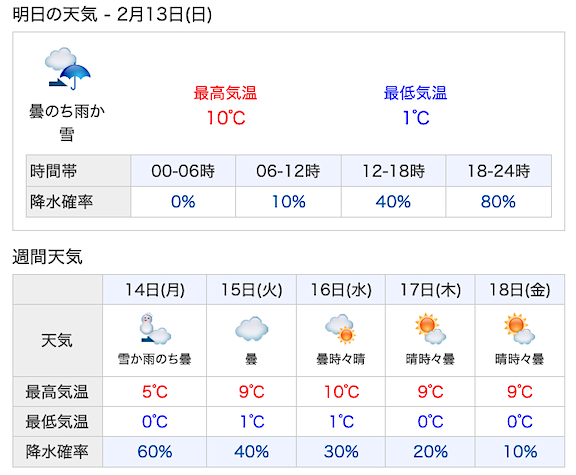Click the cloud-with-sun icon for 16日(水)
This screenshot has width=576, height=475.
341,329
